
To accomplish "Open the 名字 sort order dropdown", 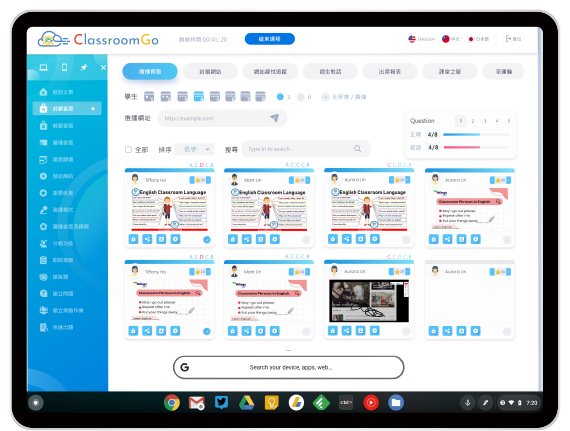I will pyautogui.click(x=194, y=149).
